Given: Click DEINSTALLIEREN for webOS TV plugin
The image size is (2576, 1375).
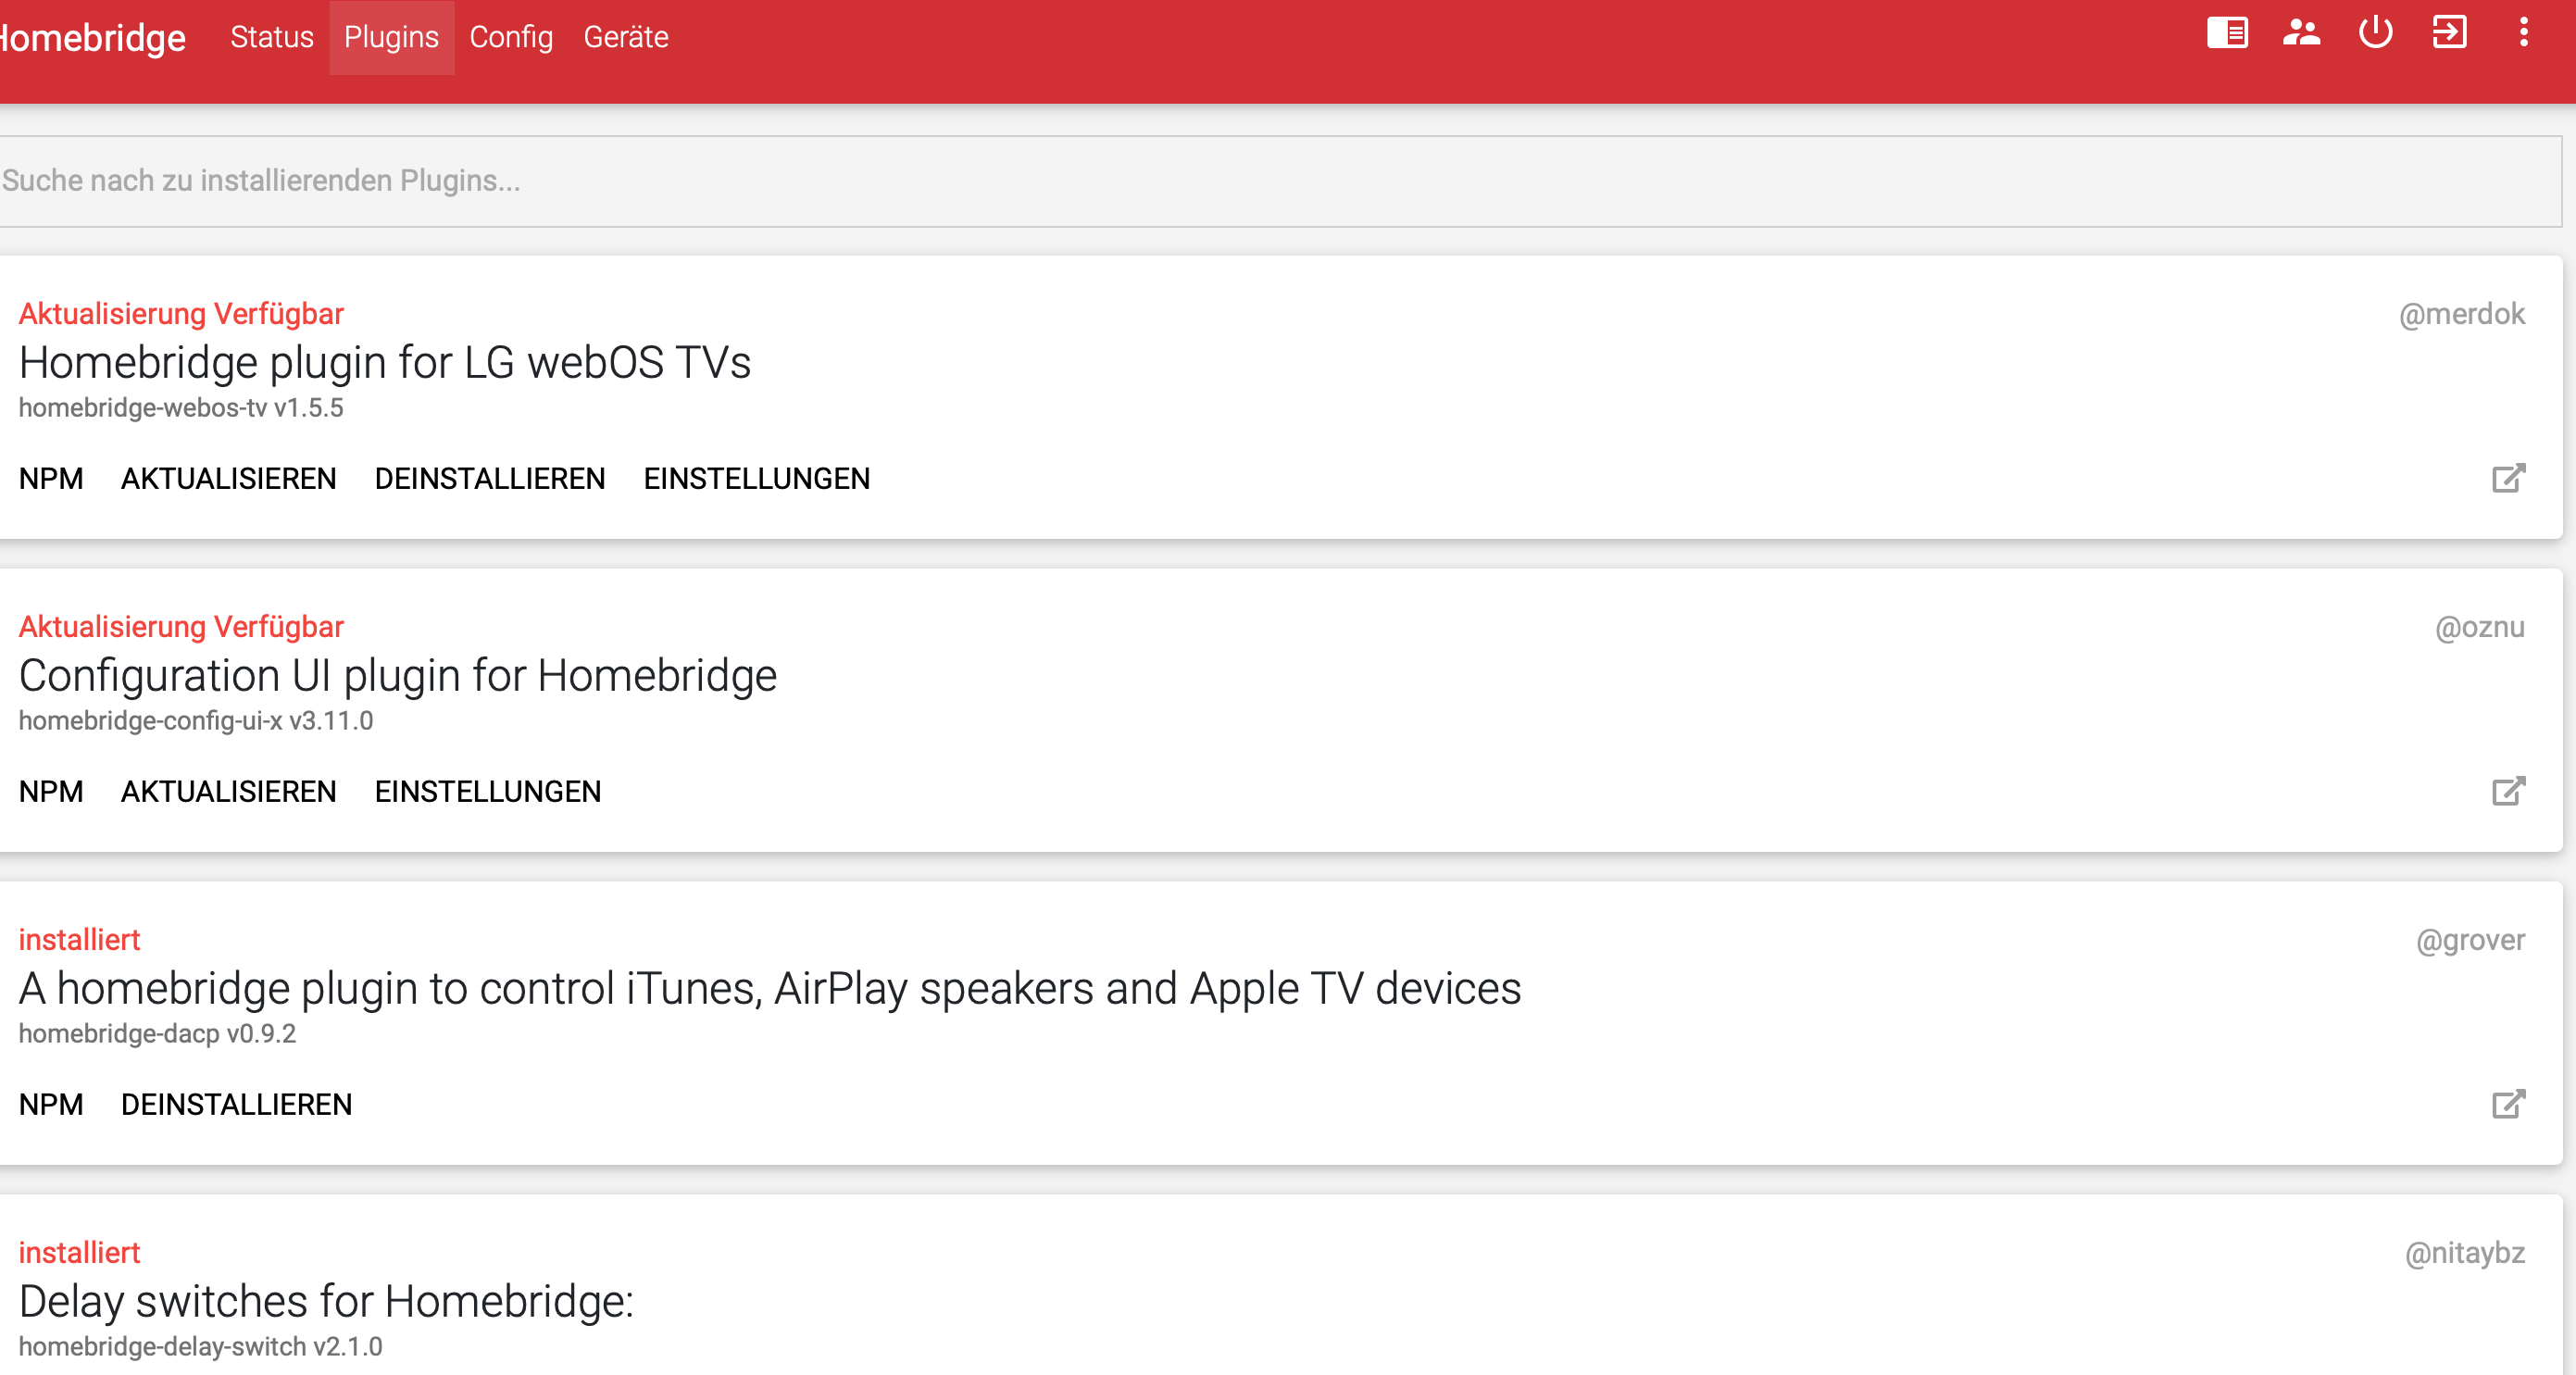Looking at the screenshot, I should 490,479.
